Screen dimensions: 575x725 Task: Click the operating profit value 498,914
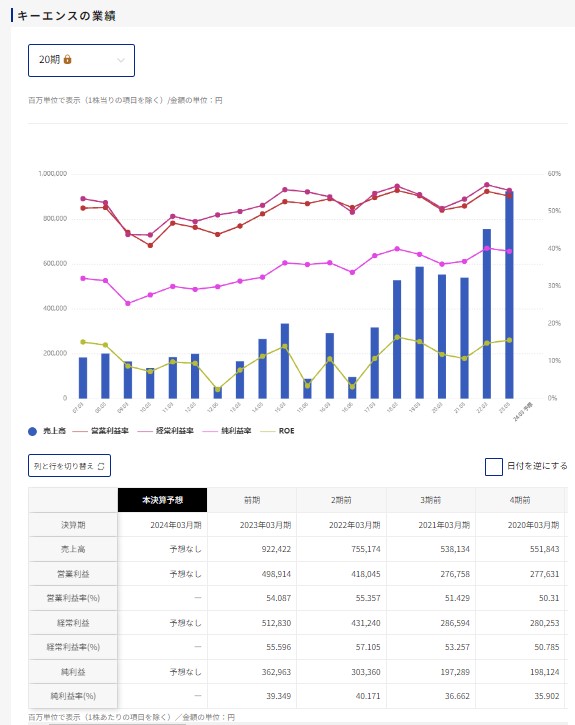tap(276, 574)
